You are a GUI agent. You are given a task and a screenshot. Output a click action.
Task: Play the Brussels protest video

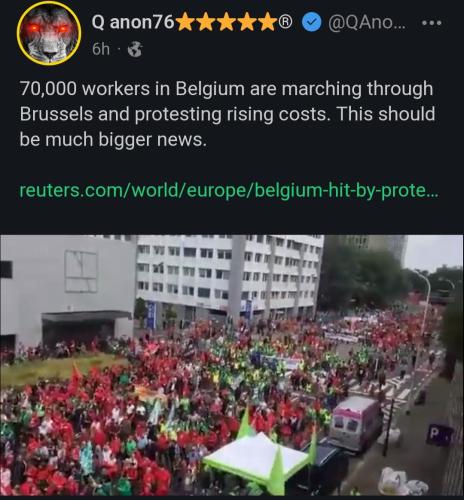point(232,365)
